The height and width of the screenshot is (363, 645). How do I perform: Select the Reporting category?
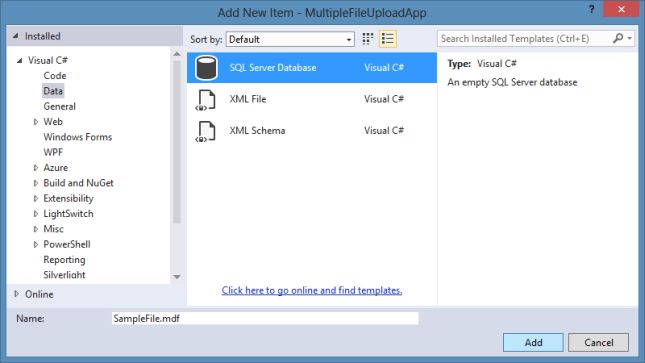point(65,260)
